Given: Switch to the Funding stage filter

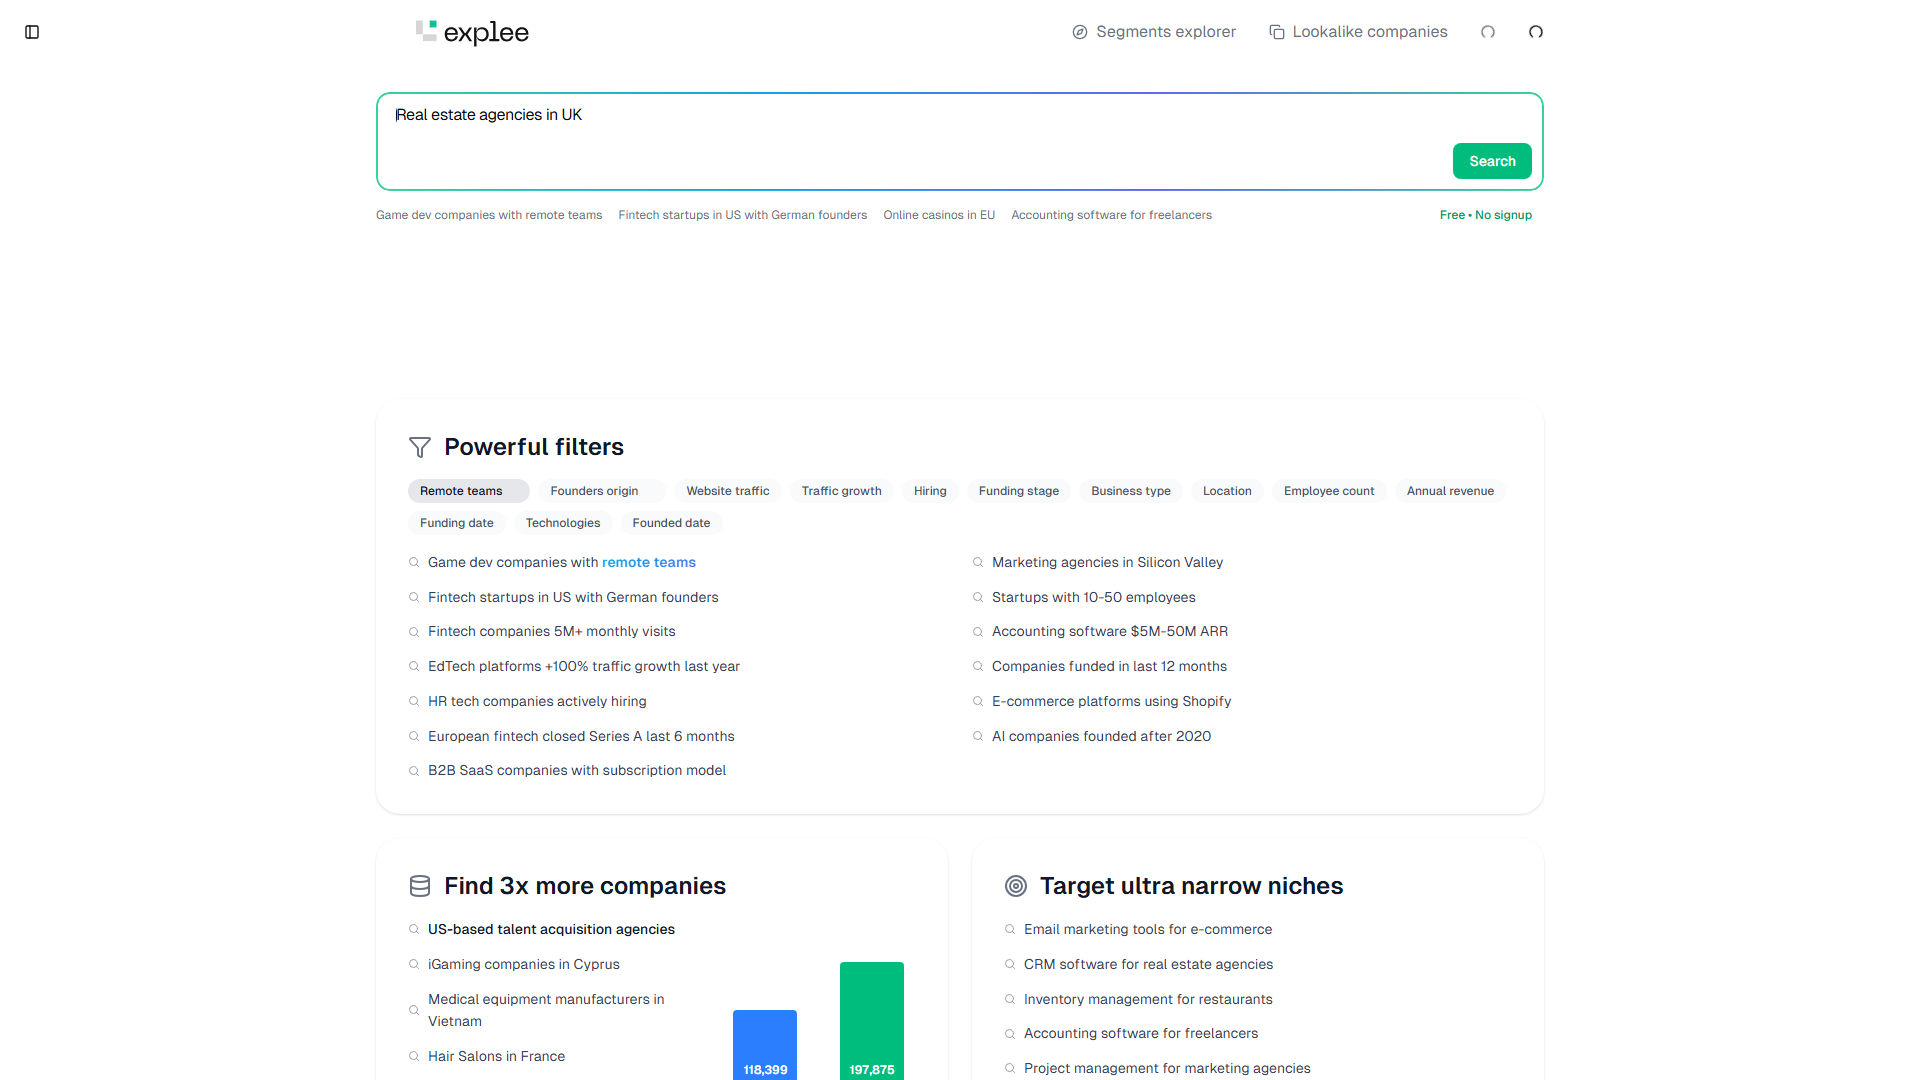Looking at the screenshot, I should pos(1018,491).
